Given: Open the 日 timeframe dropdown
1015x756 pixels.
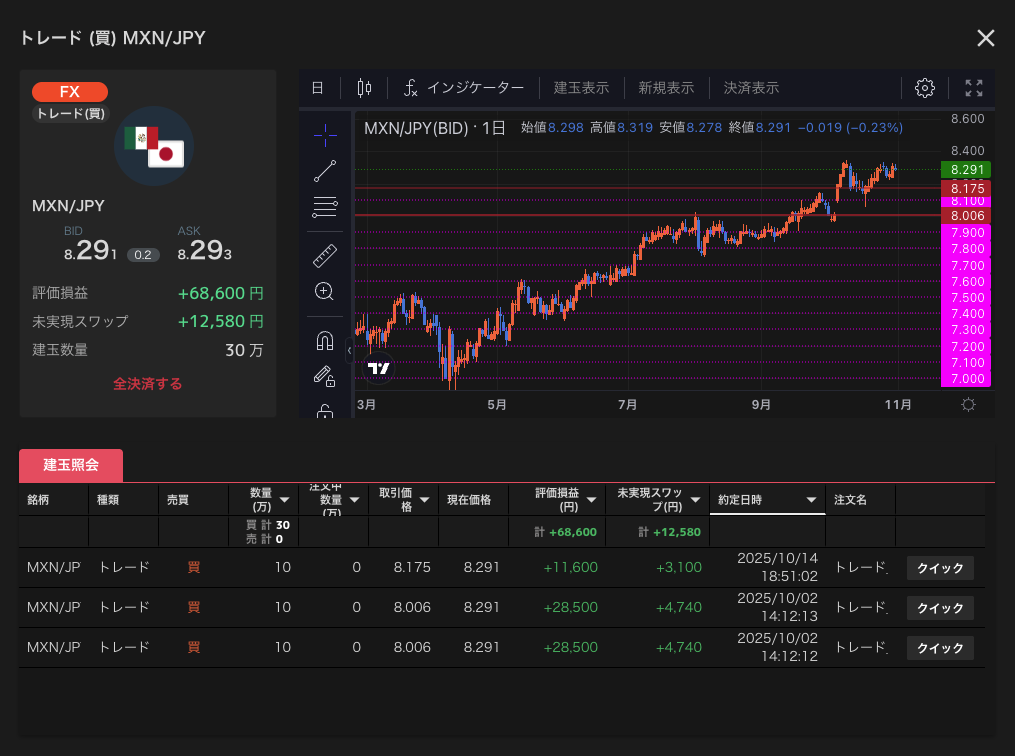Looking at the screenshot, I should (317, 88).
